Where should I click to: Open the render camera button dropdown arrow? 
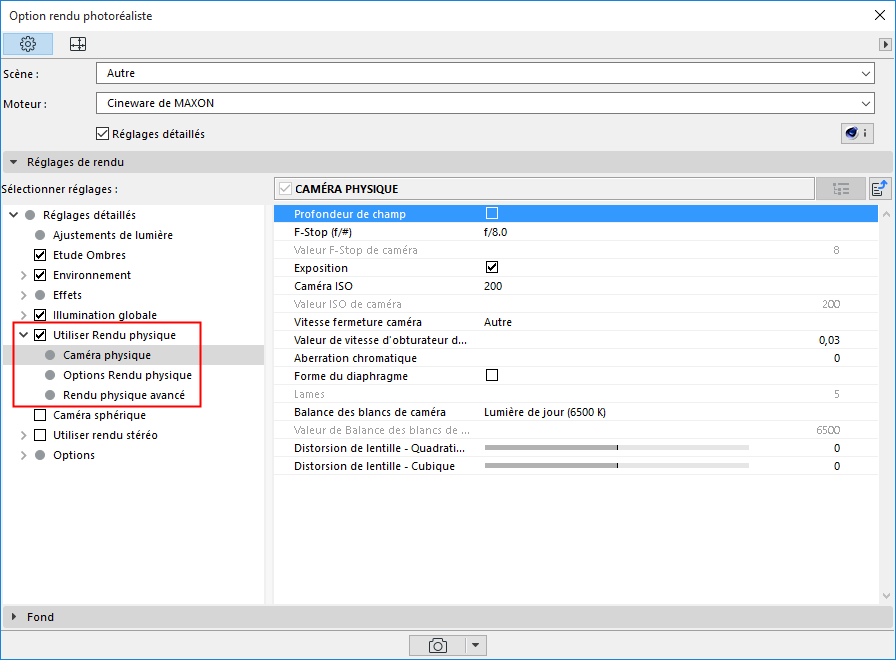[475, 646]
